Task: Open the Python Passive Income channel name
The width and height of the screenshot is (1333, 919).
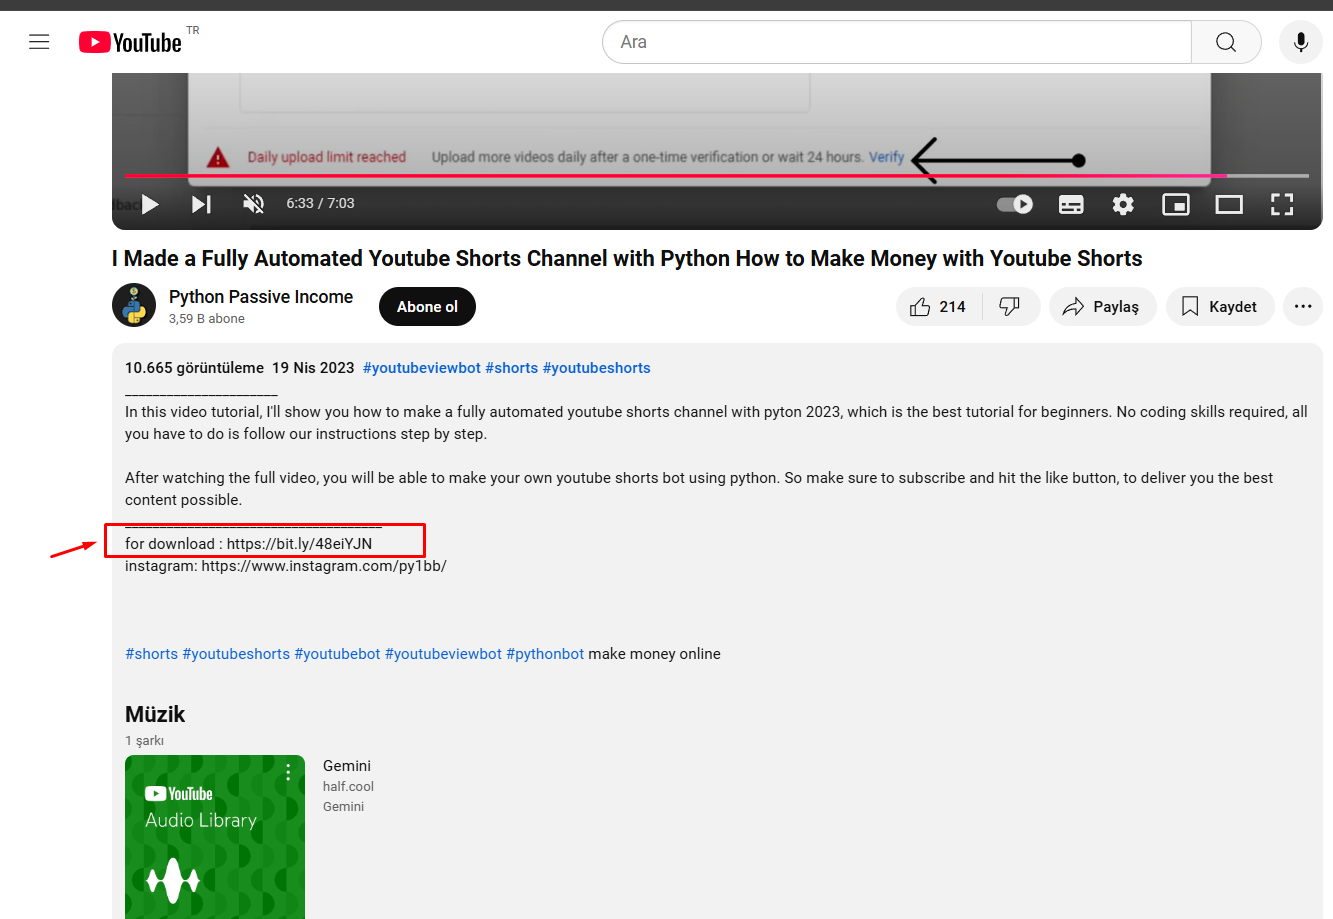Action: click(261, 297)
